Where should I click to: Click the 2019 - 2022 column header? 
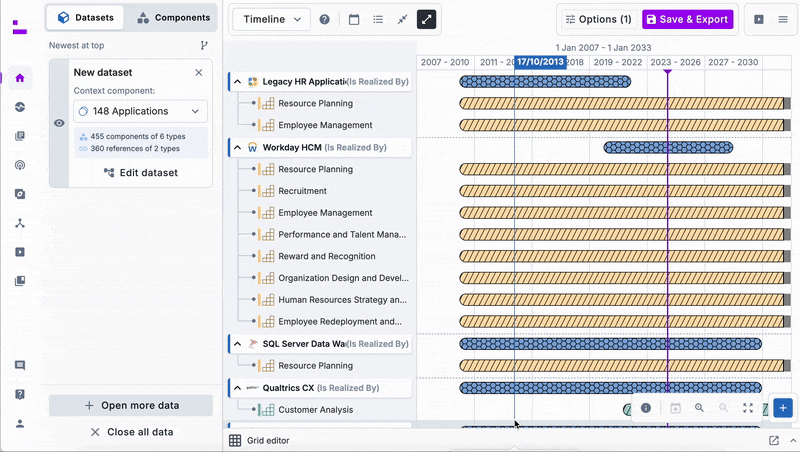[x=618, y=62]
